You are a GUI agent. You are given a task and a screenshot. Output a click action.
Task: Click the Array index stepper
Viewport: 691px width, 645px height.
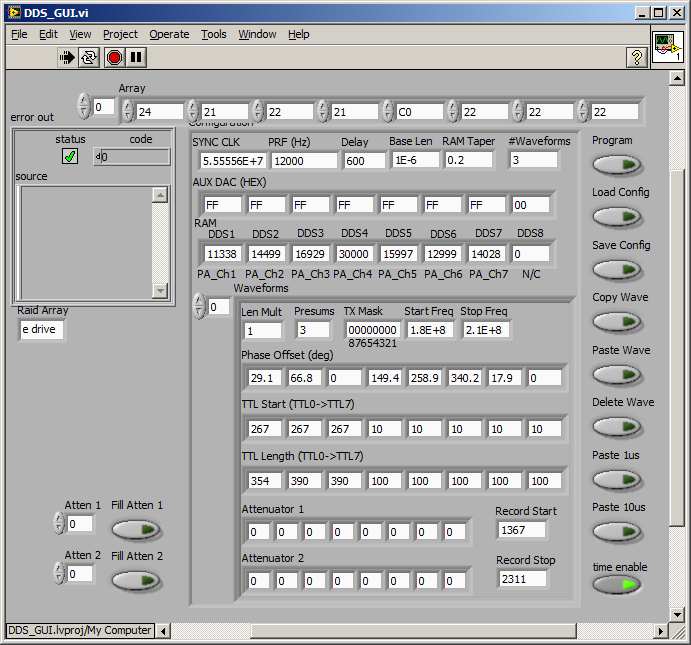coord(84,106)
